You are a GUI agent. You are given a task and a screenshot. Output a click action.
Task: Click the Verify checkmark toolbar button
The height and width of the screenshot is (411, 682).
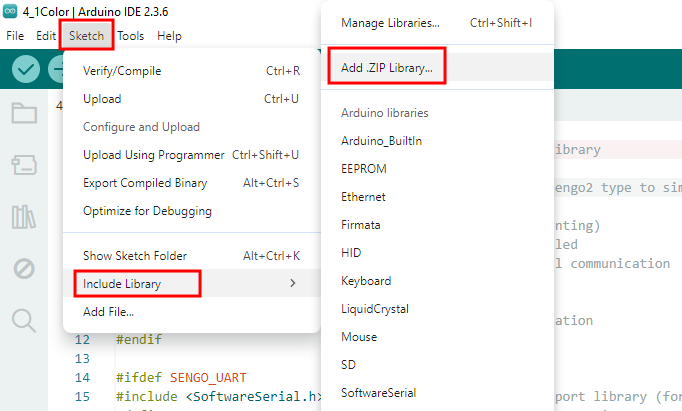click(26, 69)
